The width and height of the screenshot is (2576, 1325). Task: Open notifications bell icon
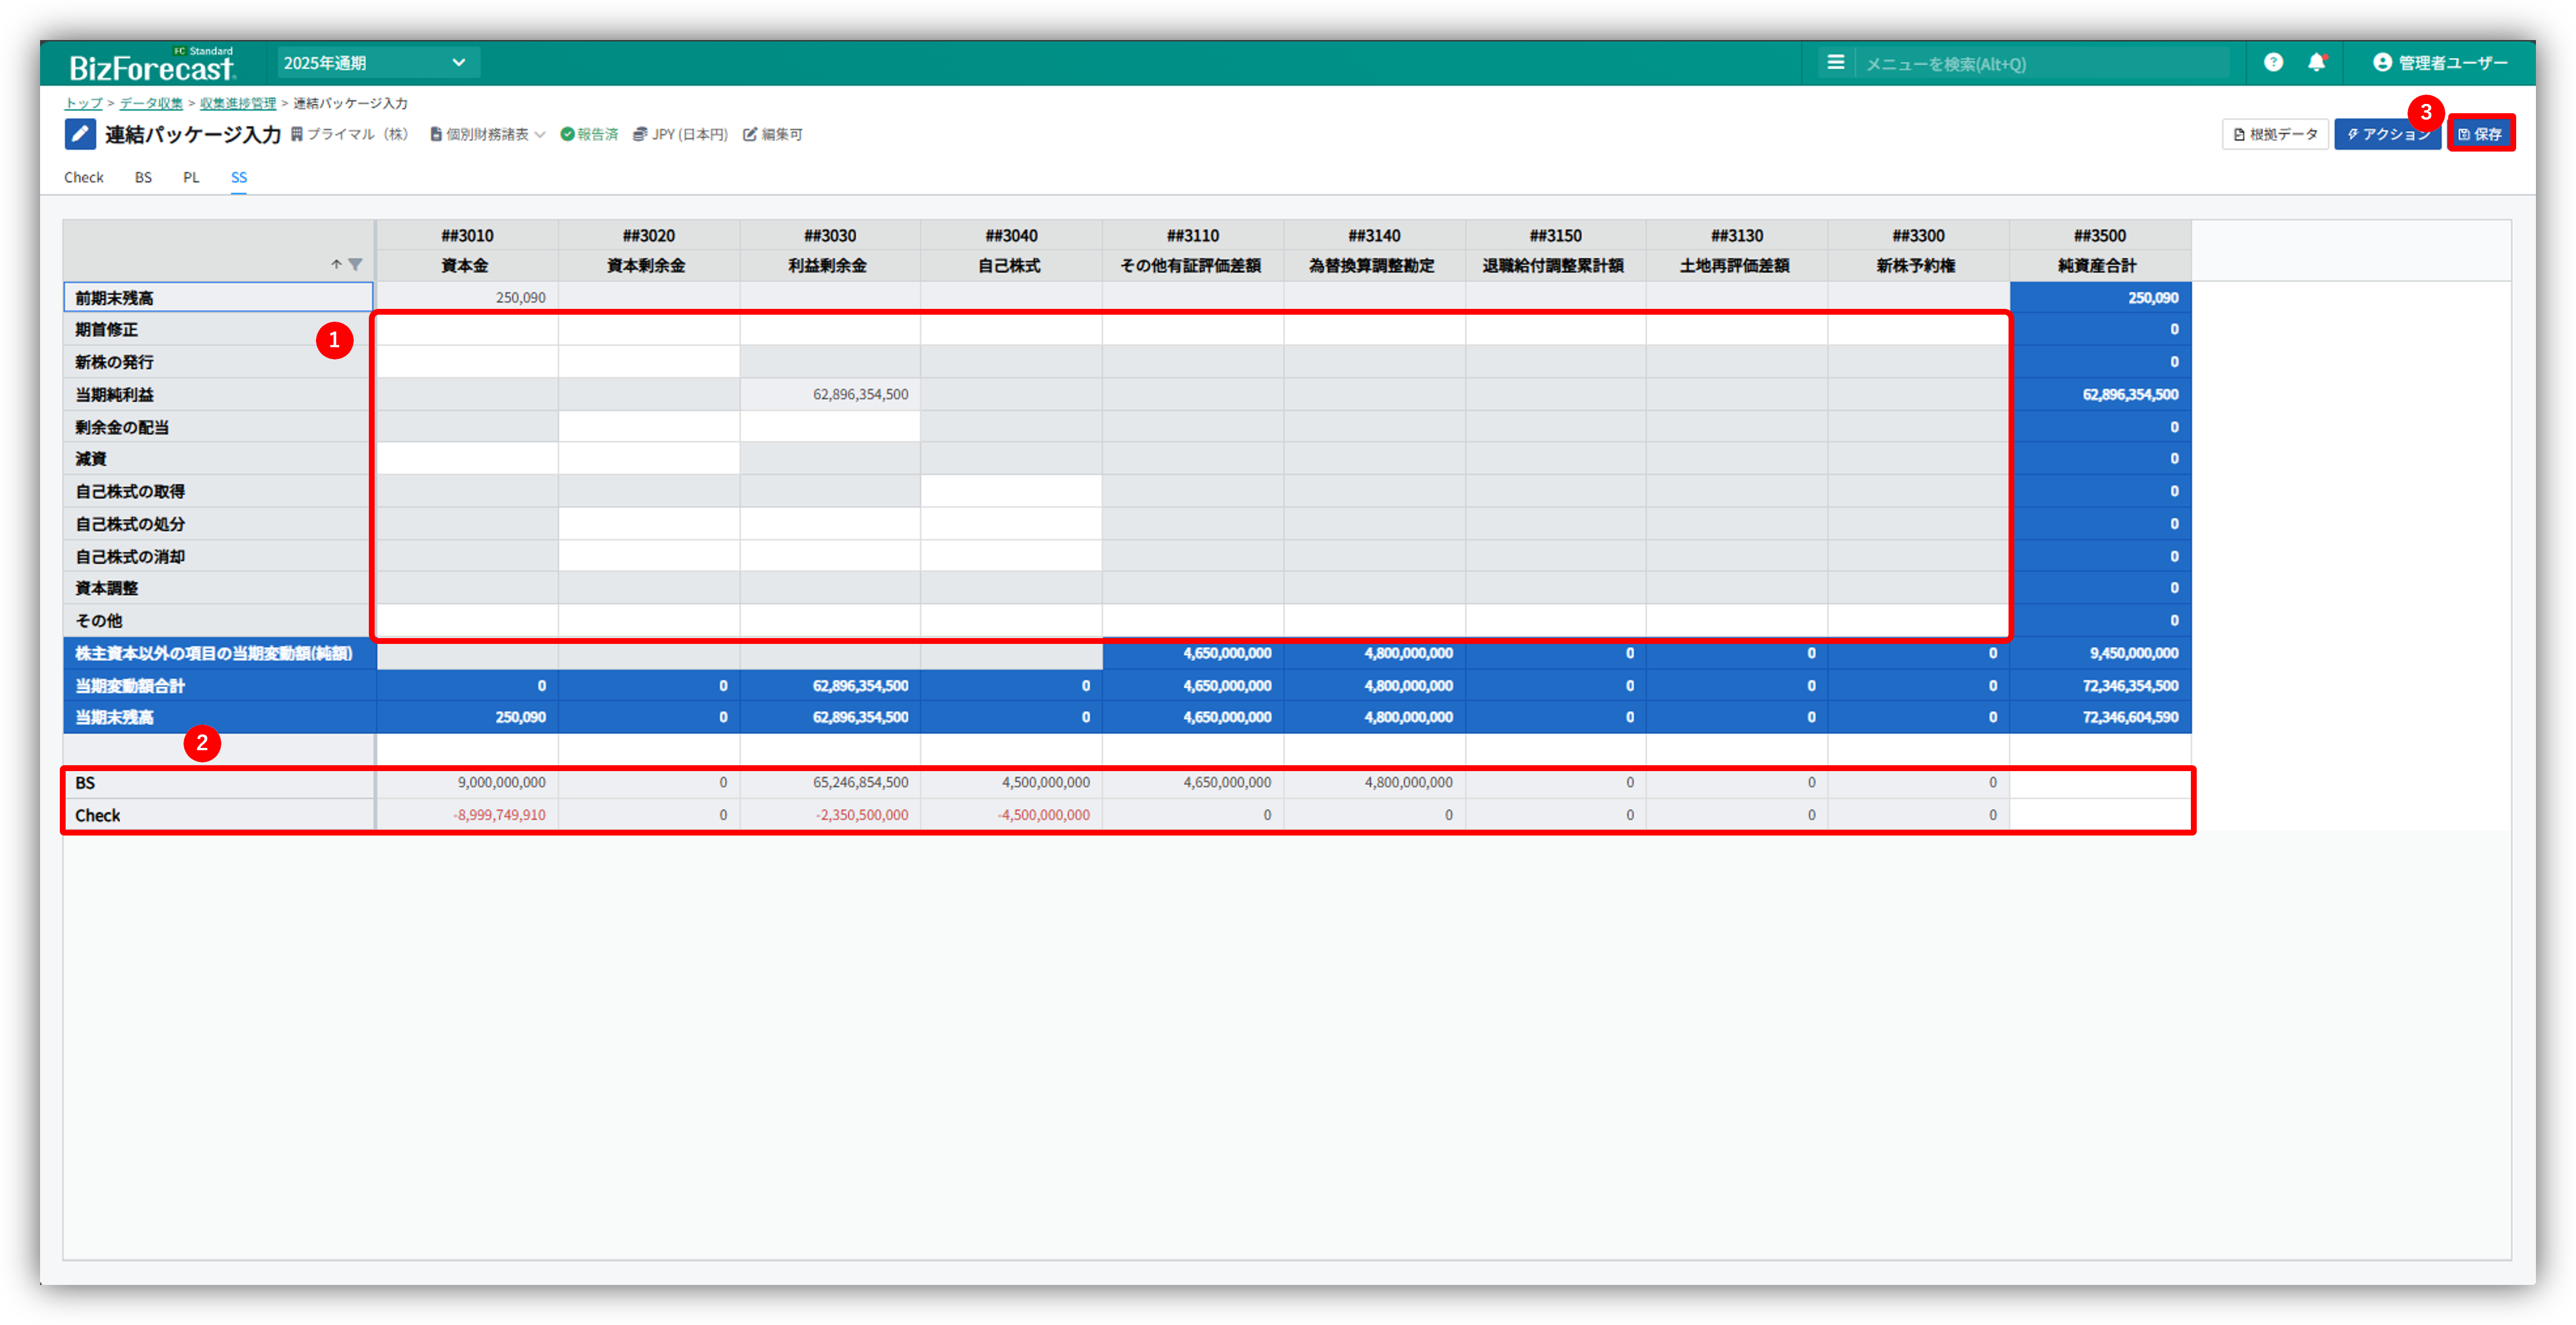point(2316,62)
